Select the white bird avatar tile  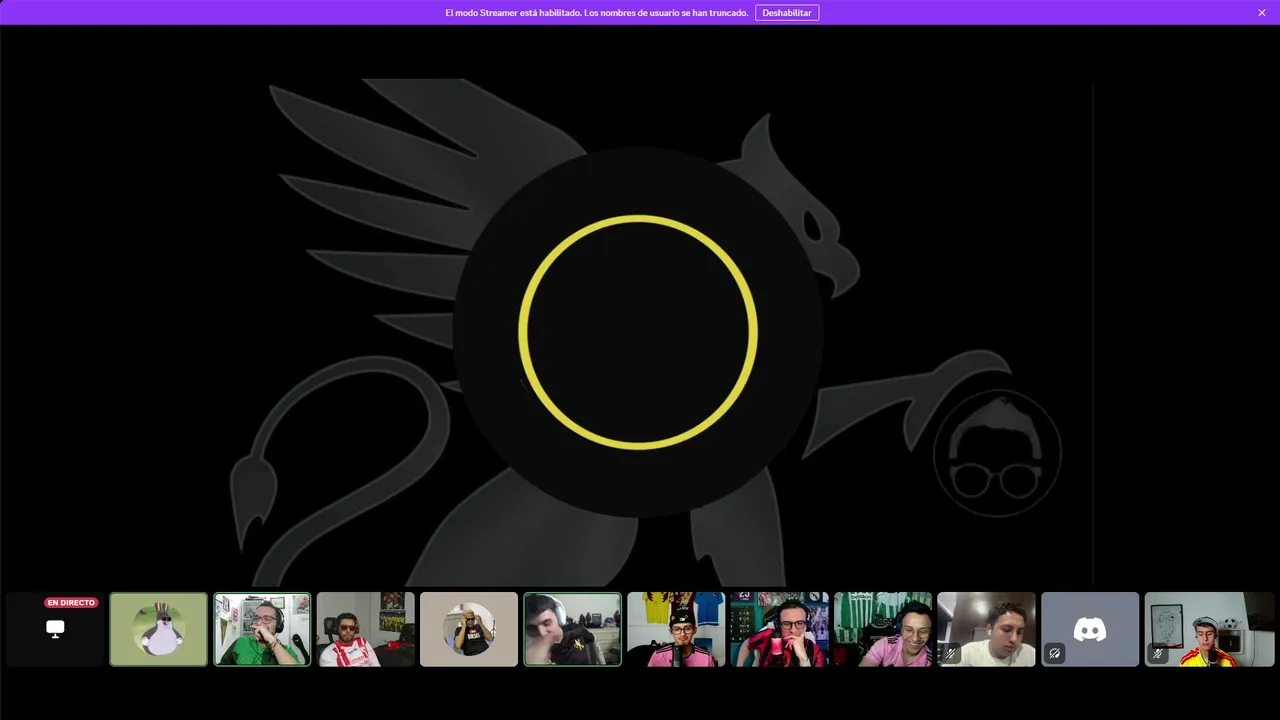[x=159, y=629]
